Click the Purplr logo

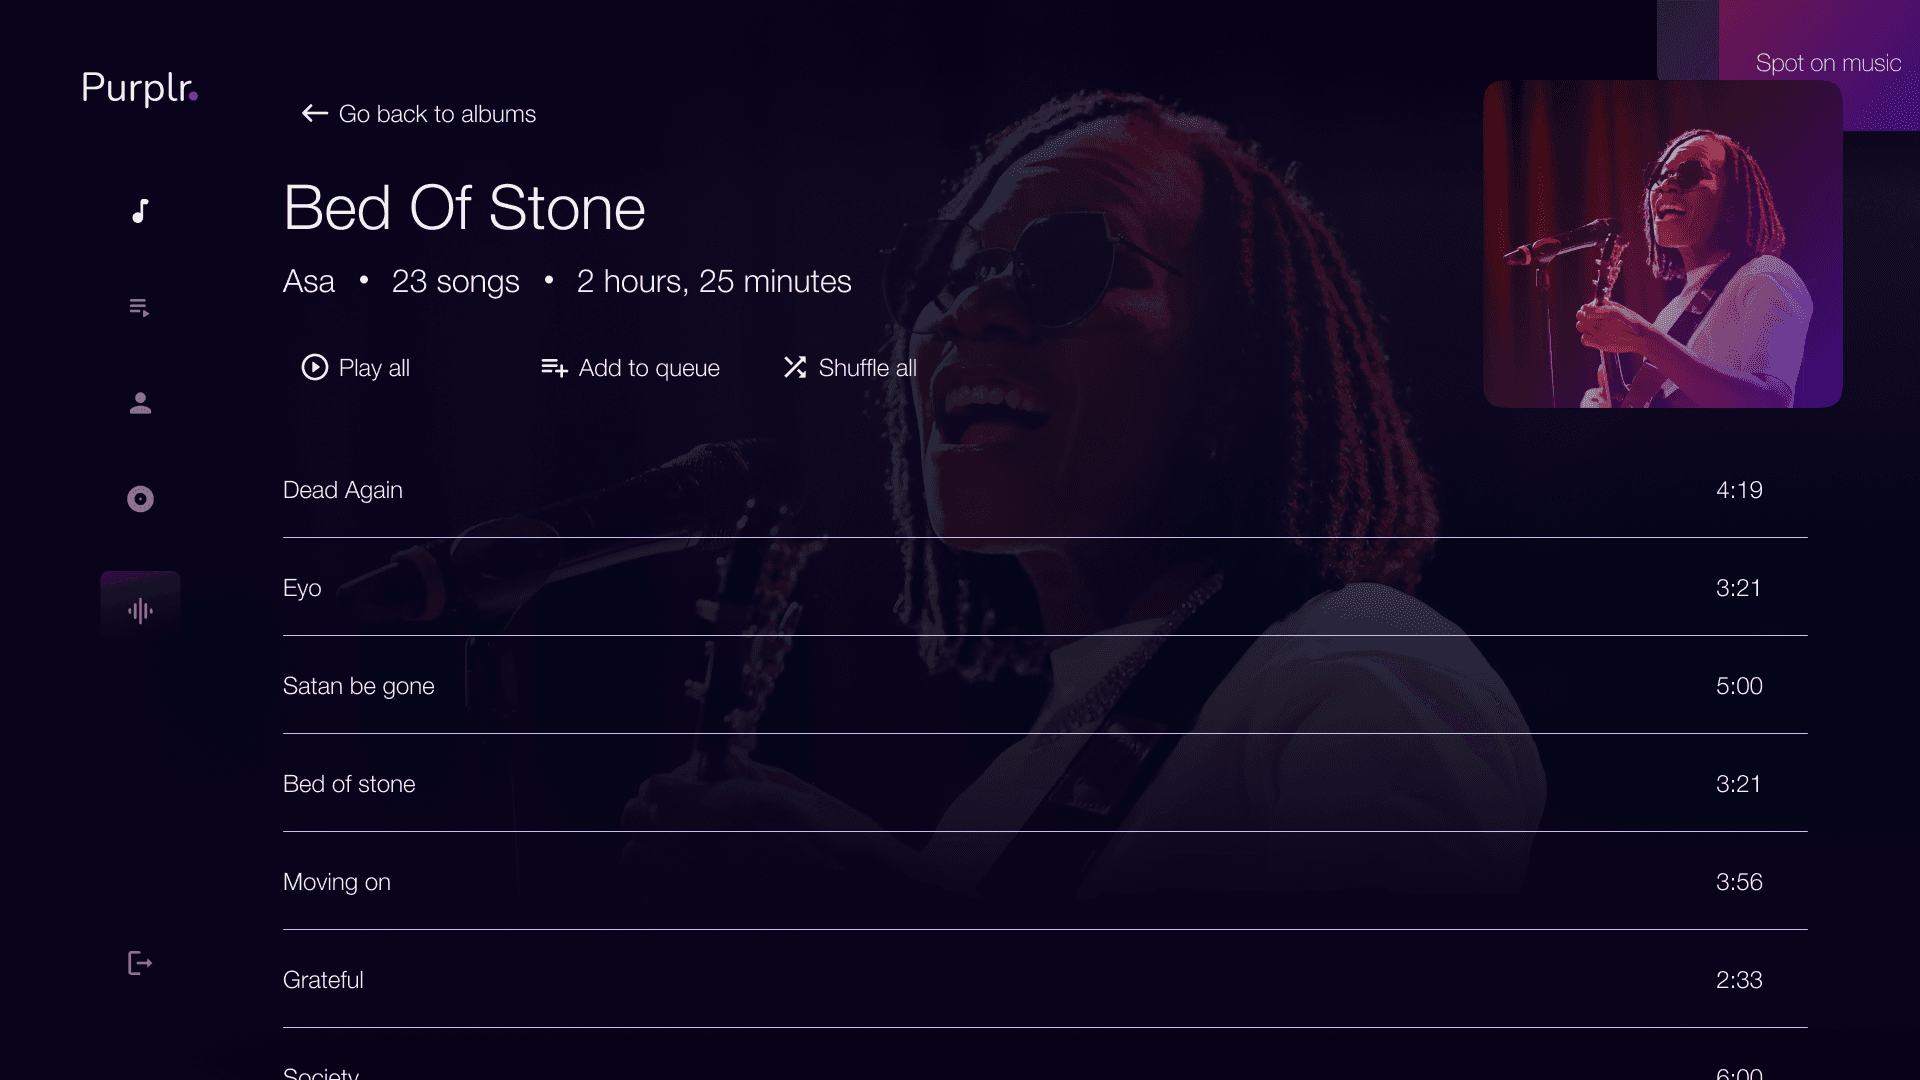139,88
